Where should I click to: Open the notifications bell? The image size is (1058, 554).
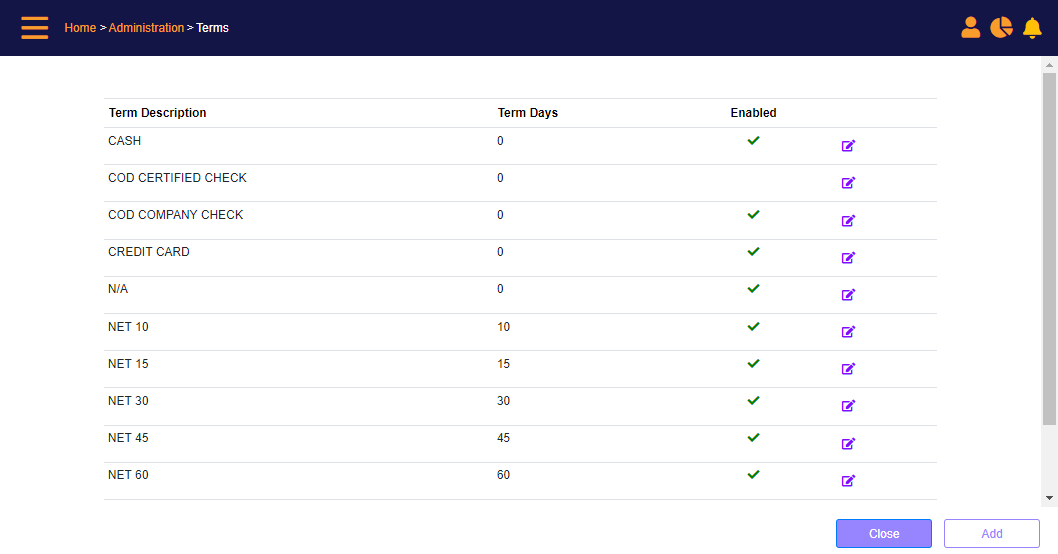[1032, 28]
